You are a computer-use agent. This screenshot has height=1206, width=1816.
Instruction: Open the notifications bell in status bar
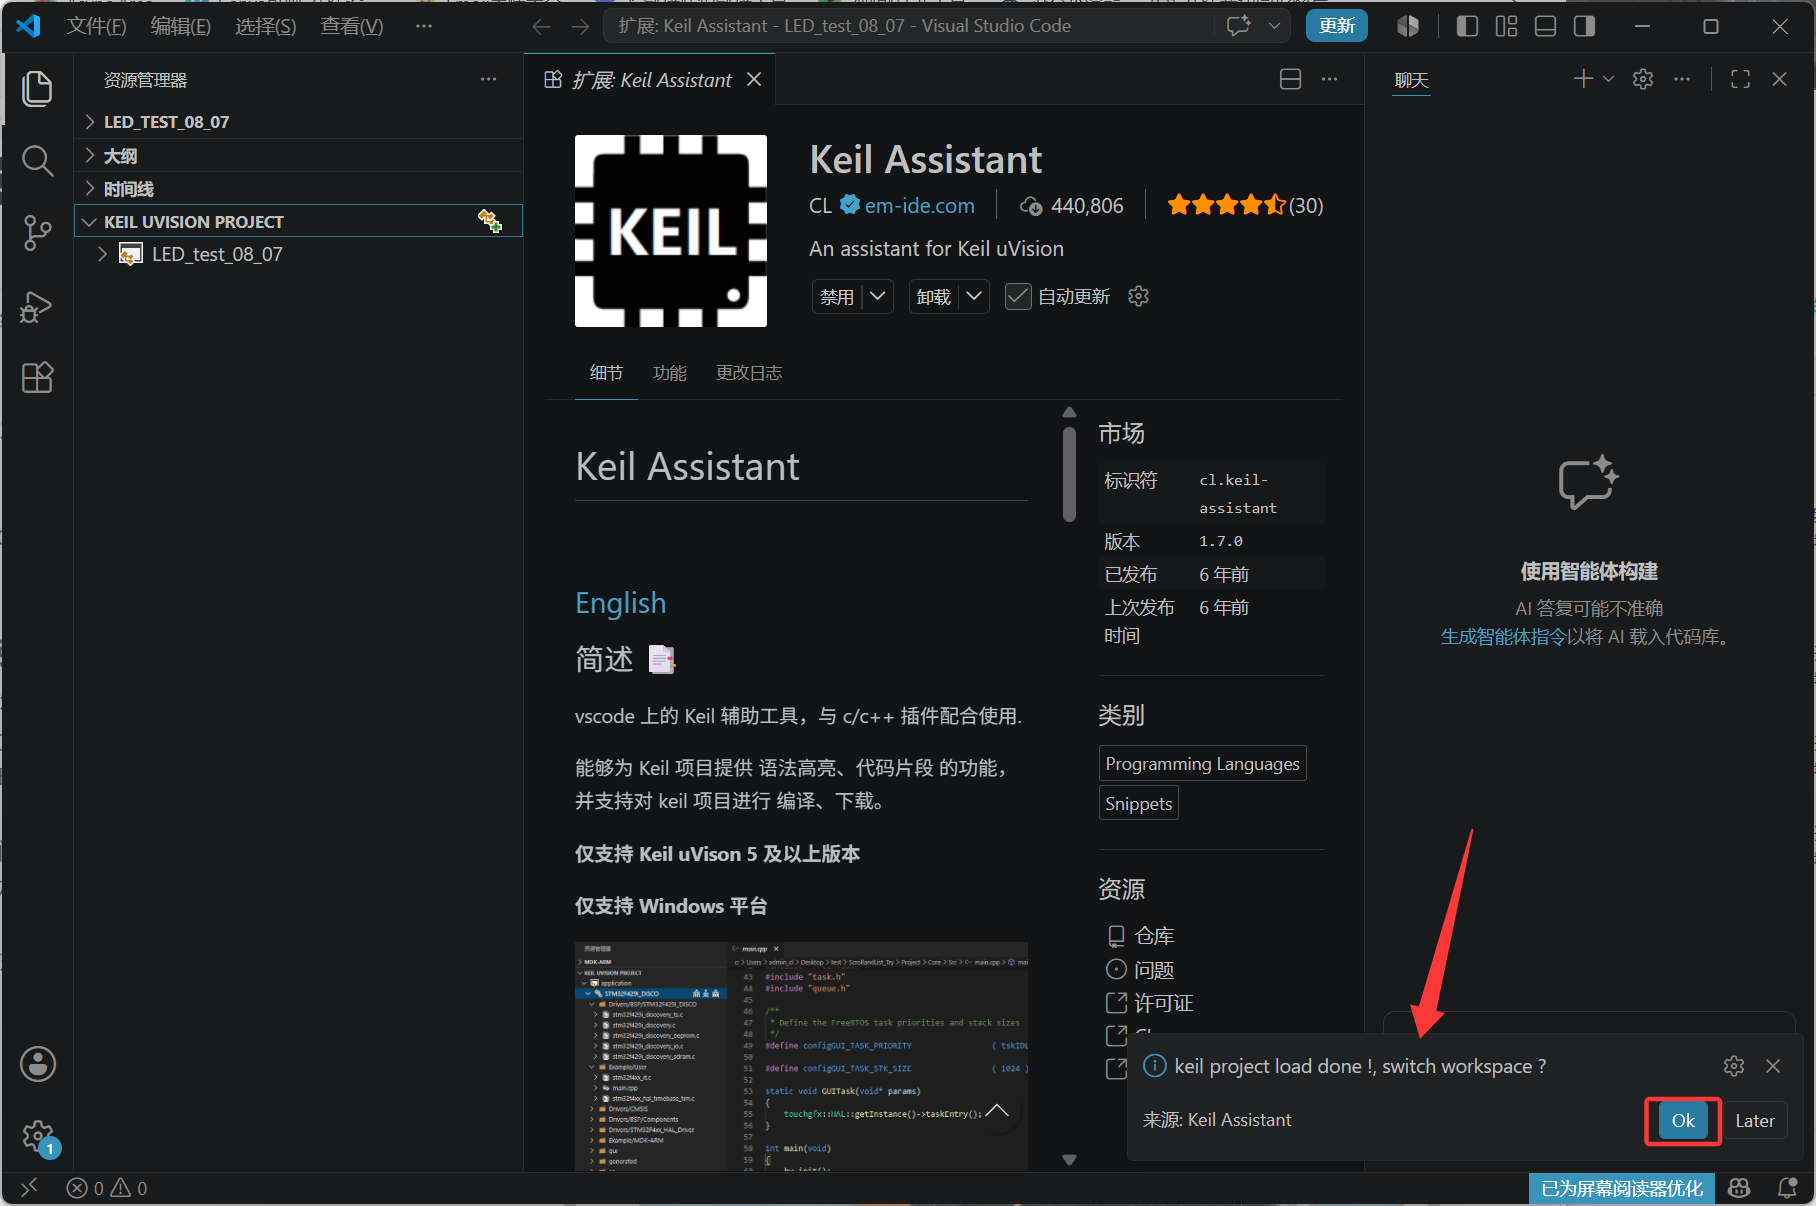[1787, 1188]
